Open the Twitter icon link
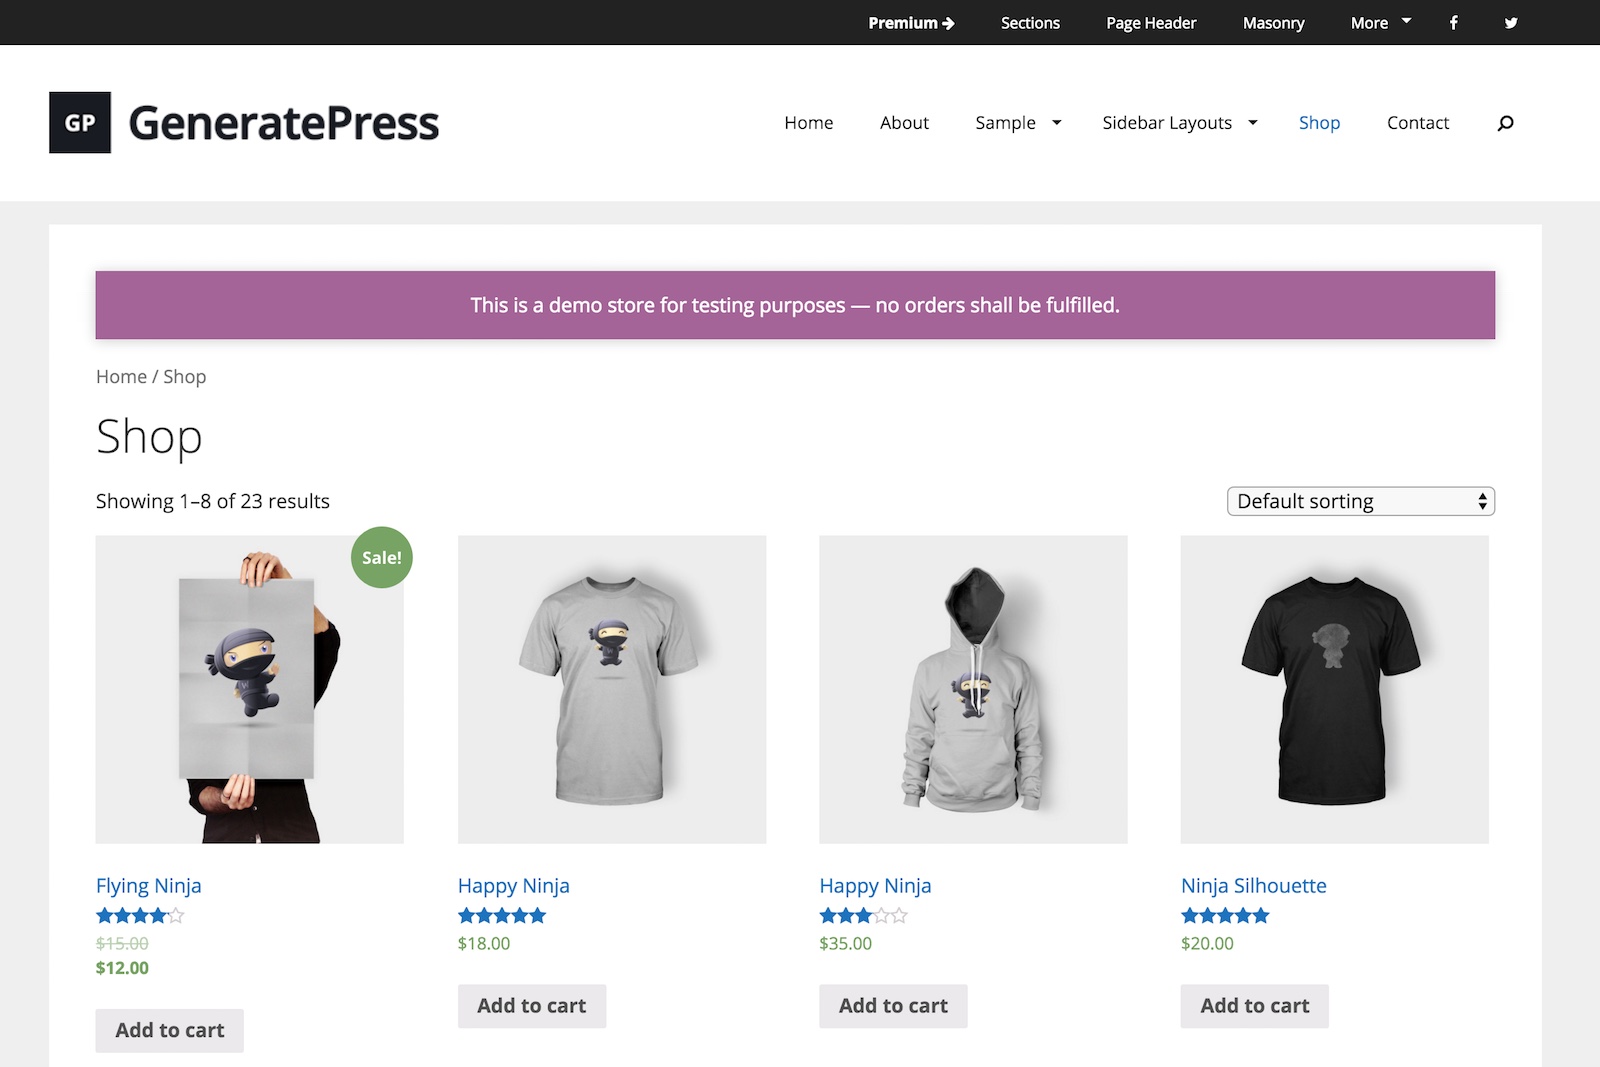This screenshot has width=1600, height=1067. (1511, 23)
